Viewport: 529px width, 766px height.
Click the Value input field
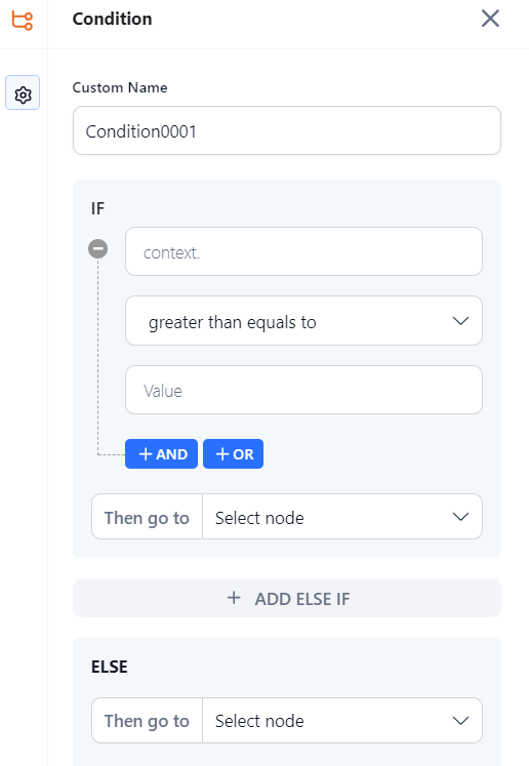tap(304, 390)
